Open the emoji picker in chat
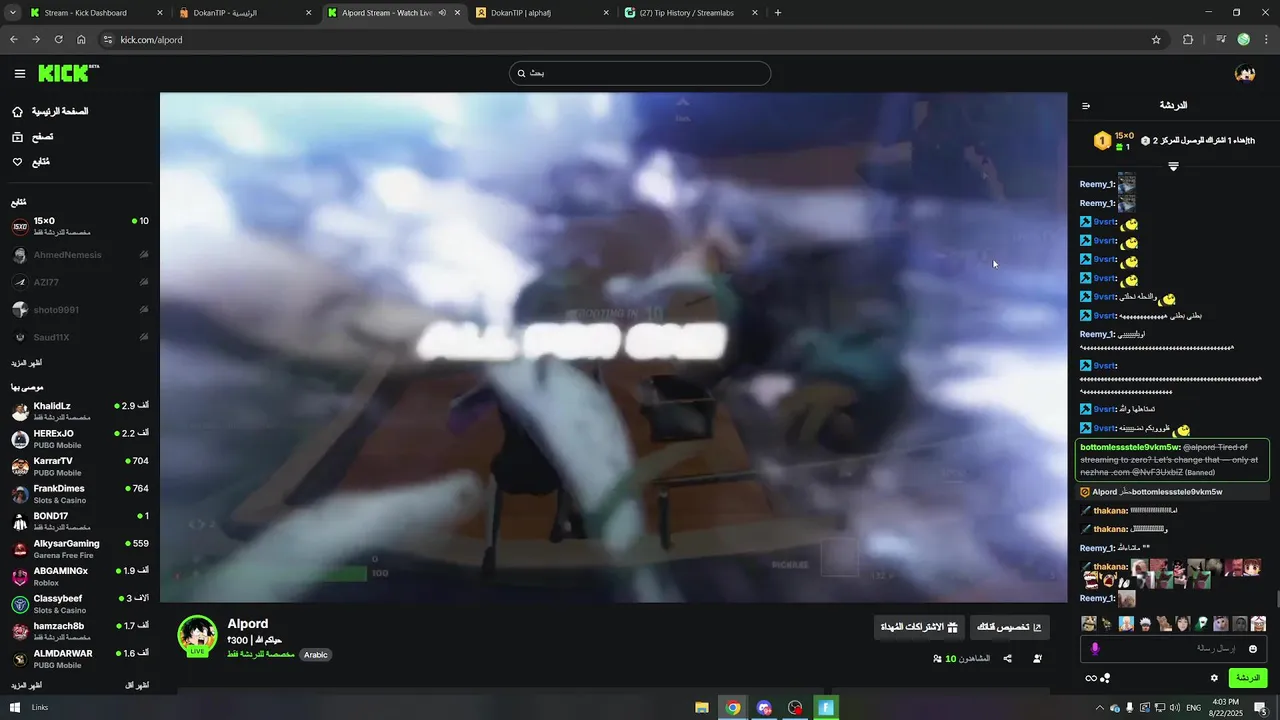Screen dimensions: 1280x720 1253,649
